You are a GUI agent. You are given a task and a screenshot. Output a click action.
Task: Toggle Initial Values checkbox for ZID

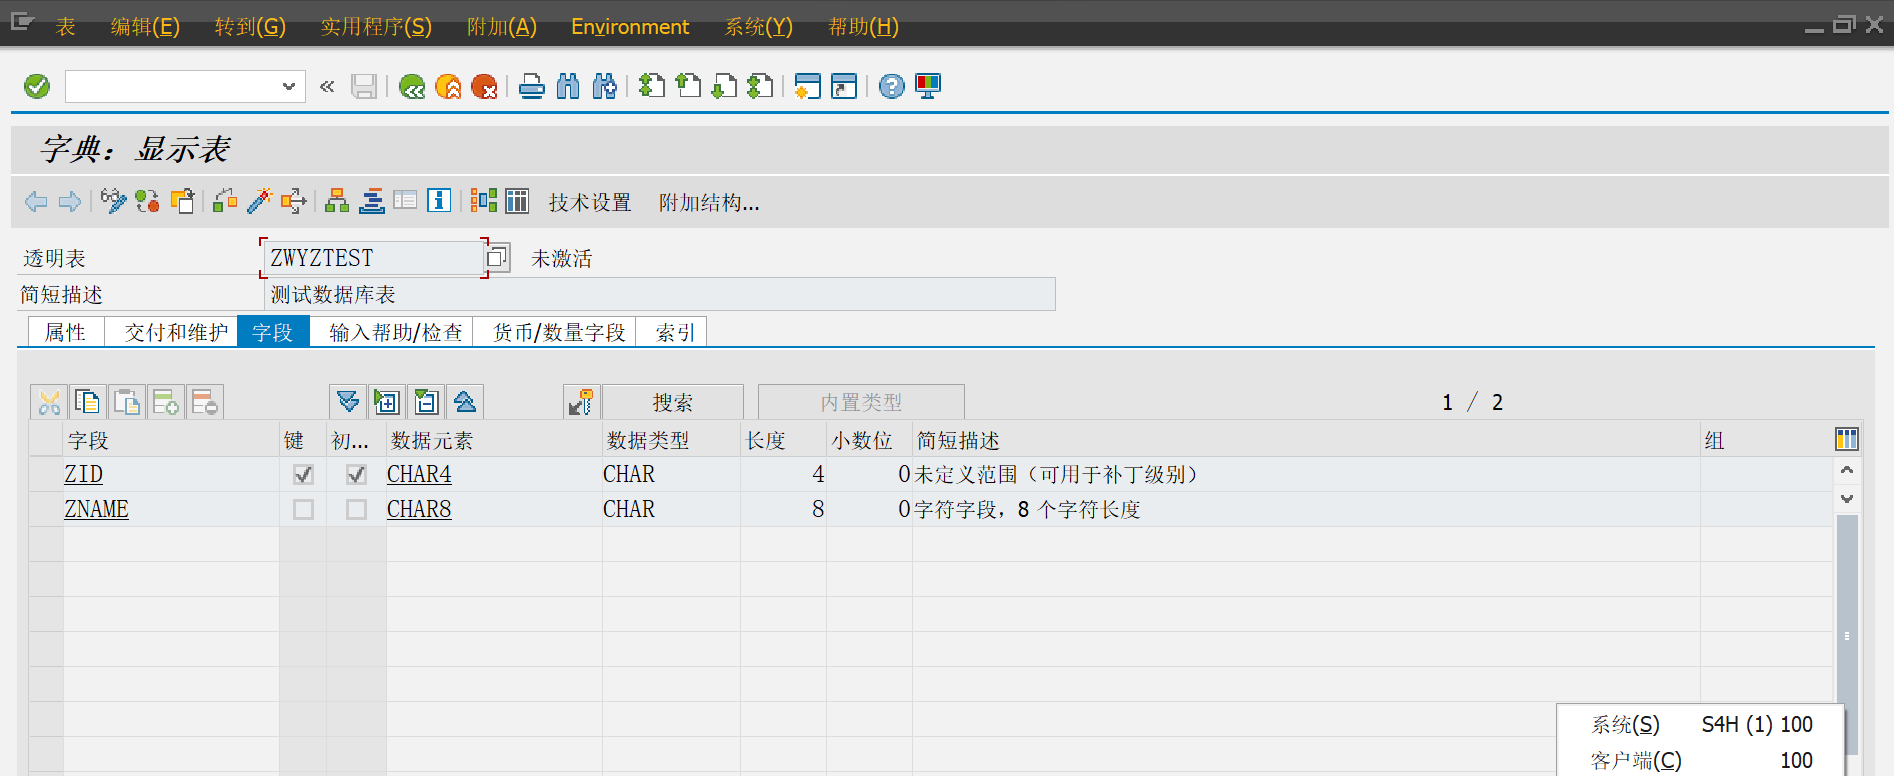coord(356,474)
